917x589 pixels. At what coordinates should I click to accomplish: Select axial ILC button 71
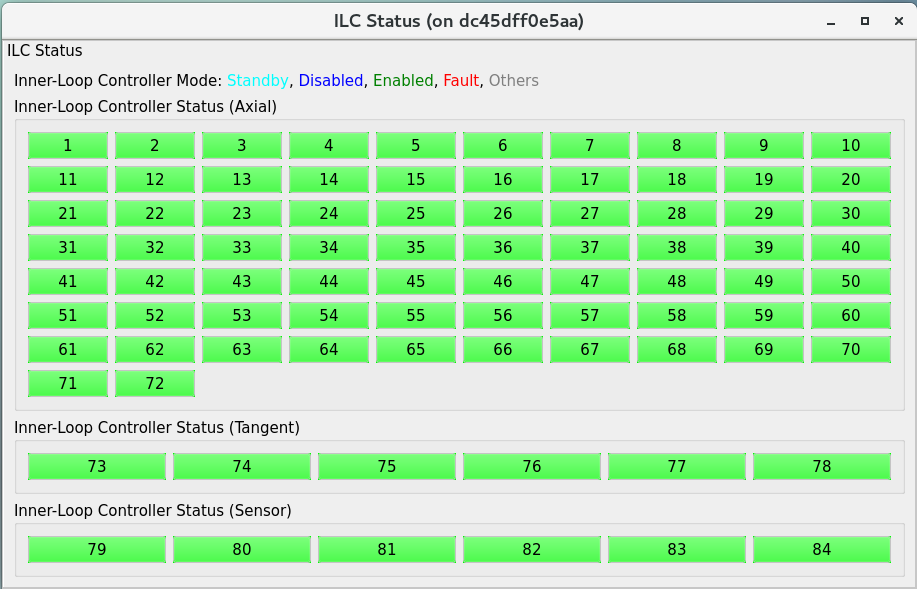click(x=68, y=384)
